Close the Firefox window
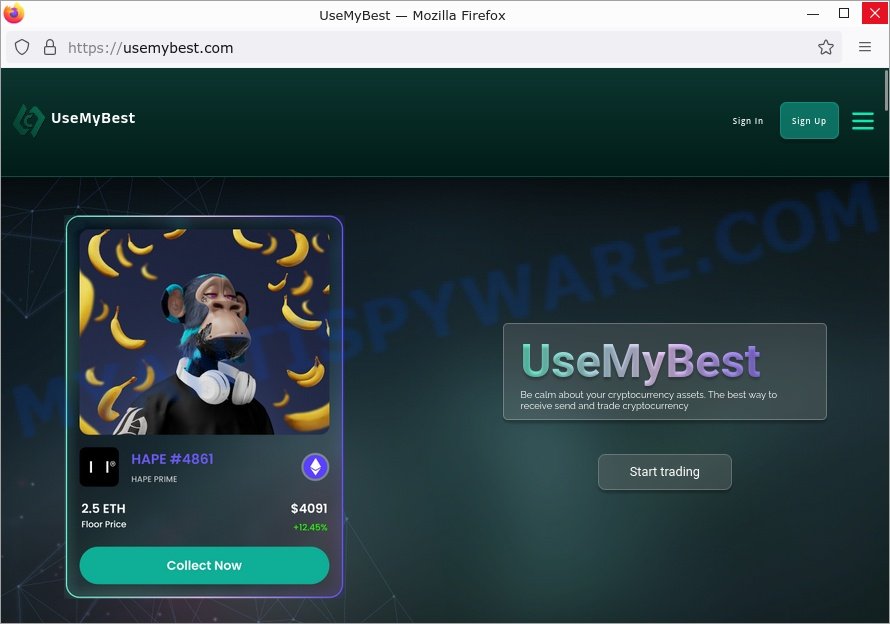The image size is (890, 624). [875, 14]
